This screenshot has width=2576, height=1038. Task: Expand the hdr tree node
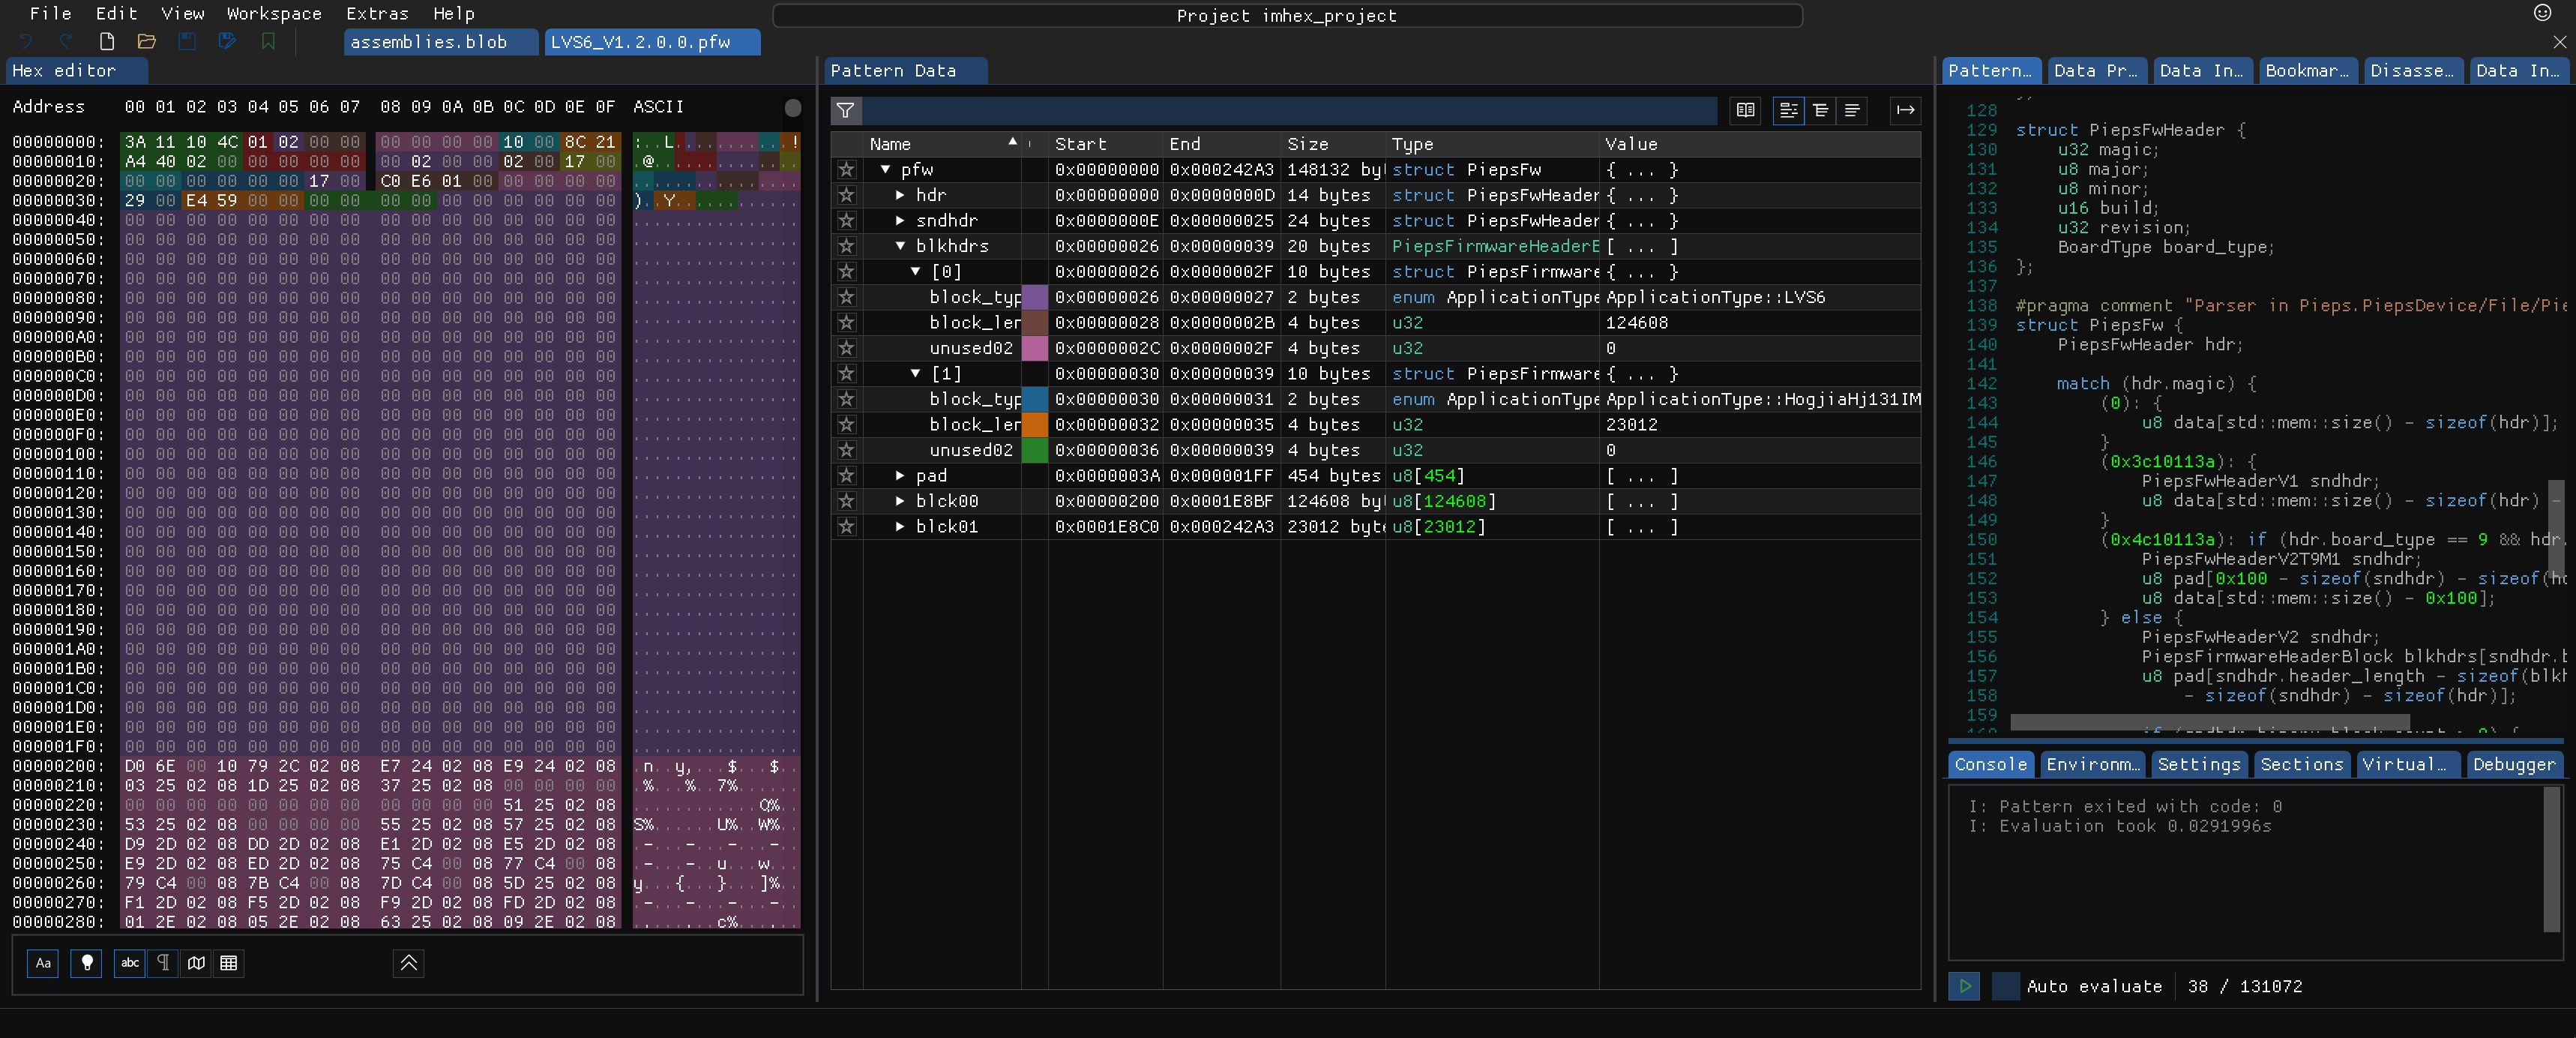coord(901,195)
